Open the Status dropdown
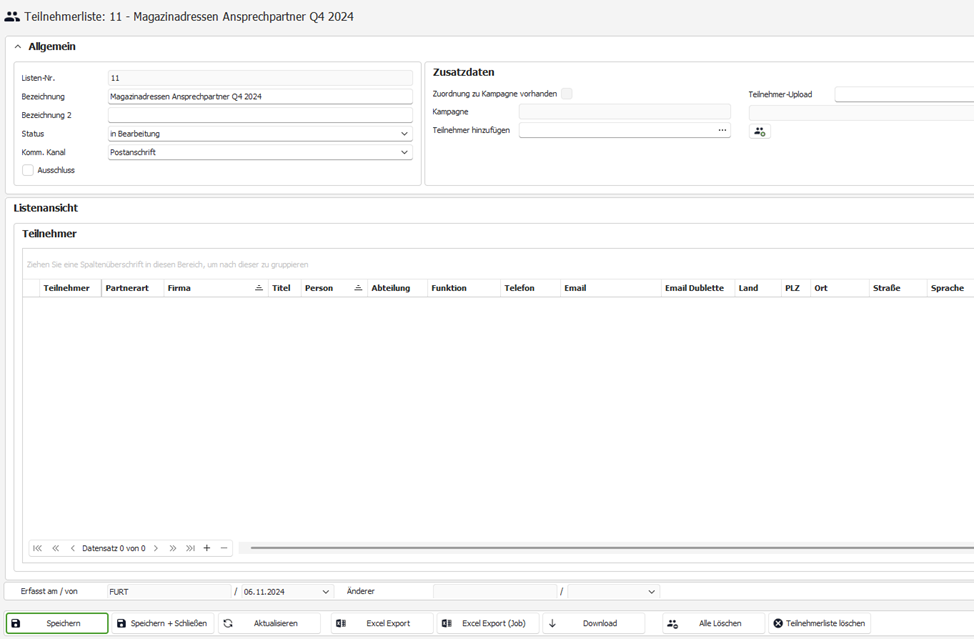The image size is (974, 639). (404, 134)
